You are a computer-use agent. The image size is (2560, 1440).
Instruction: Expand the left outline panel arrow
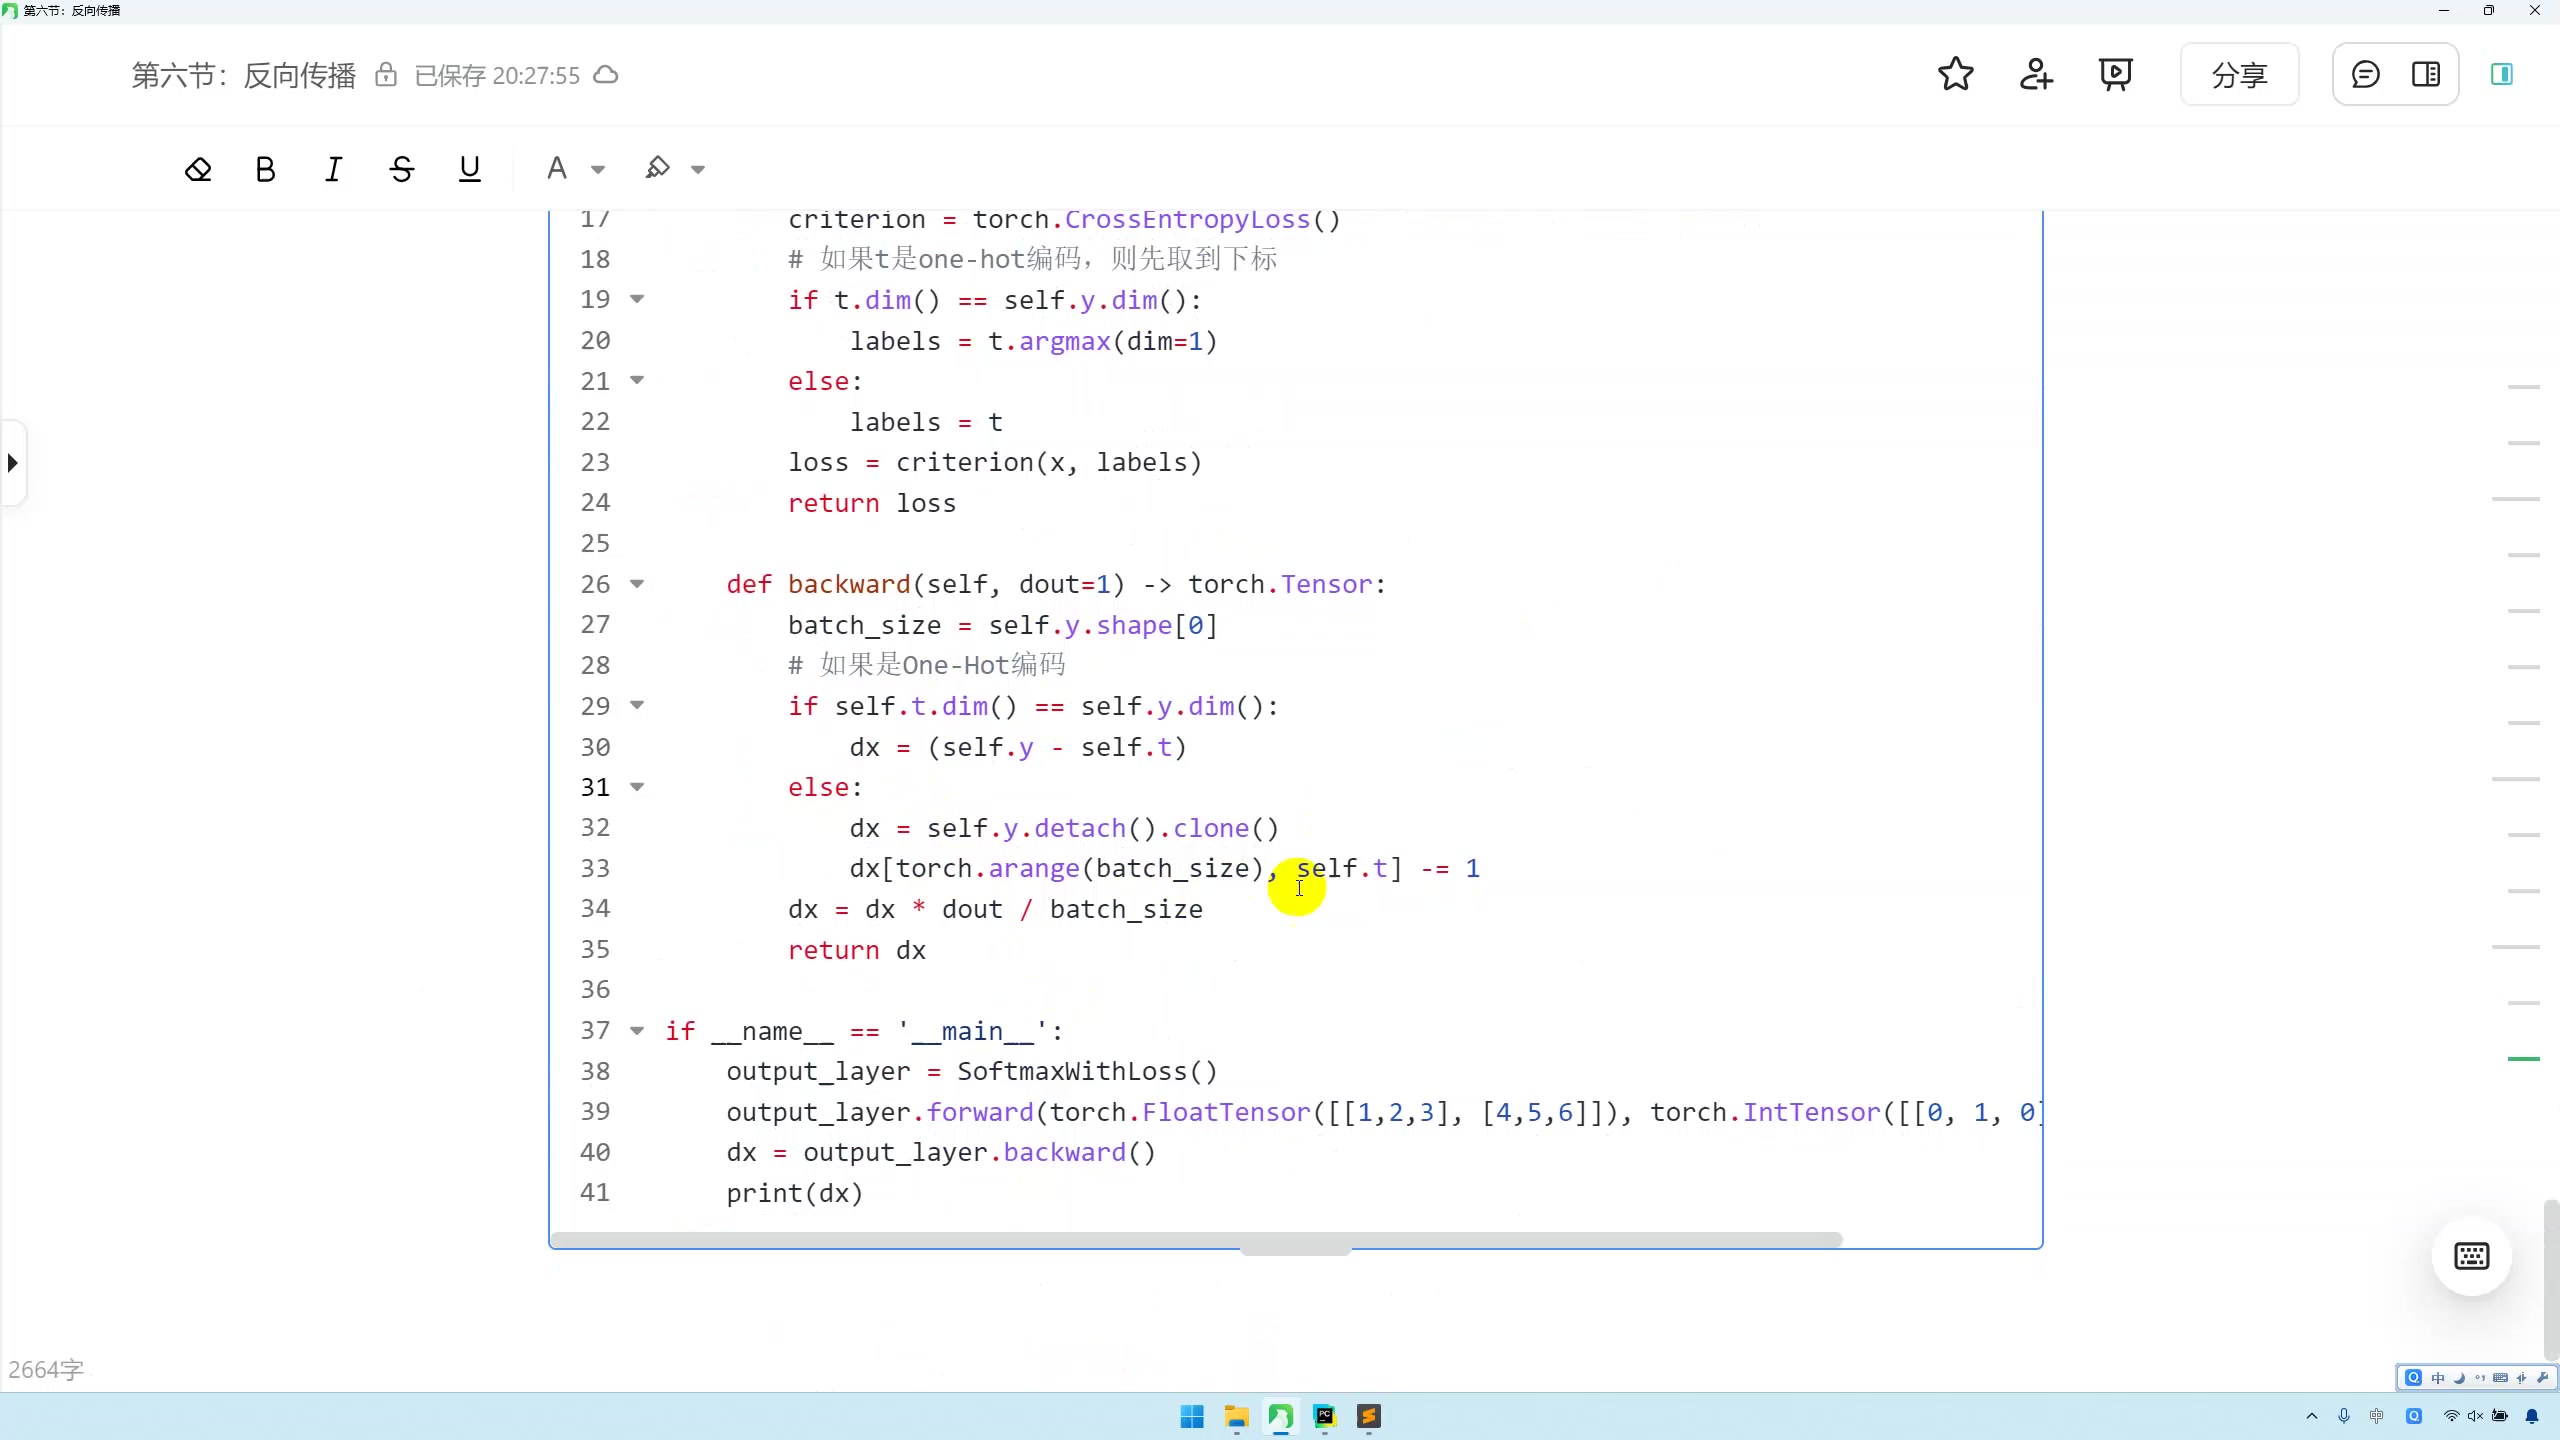[12, 461]
